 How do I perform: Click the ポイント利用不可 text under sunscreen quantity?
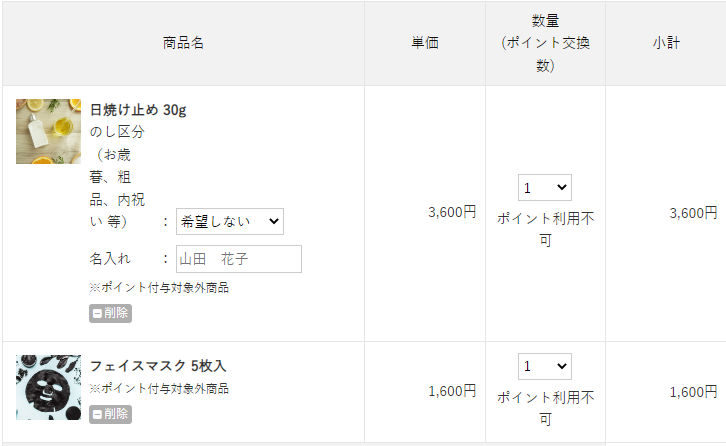pyautogui.click(x=545, y=229)
